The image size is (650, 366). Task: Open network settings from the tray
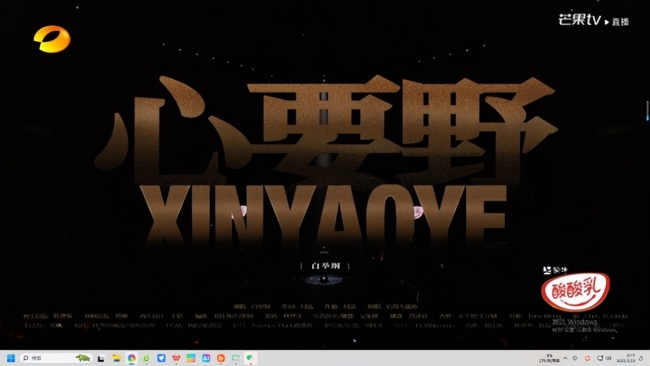tap(600, 358)
